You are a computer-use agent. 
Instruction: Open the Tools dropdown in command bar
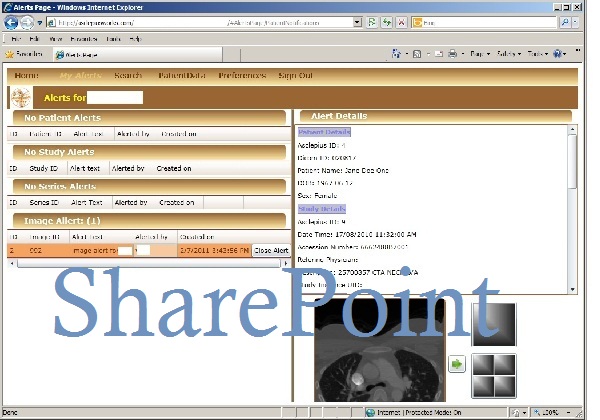(x=538, y=54)
